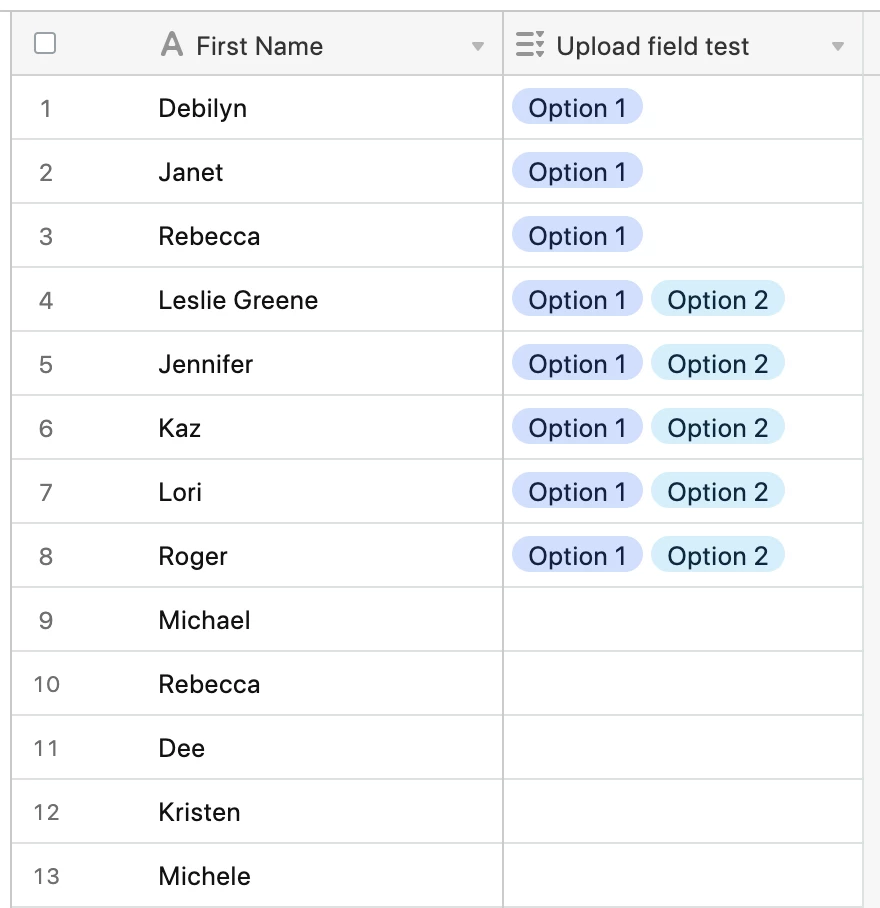Open the Upload field test column dropdown arrow
The height and width of the screenshot is (908, 880).
coord(837,46)
